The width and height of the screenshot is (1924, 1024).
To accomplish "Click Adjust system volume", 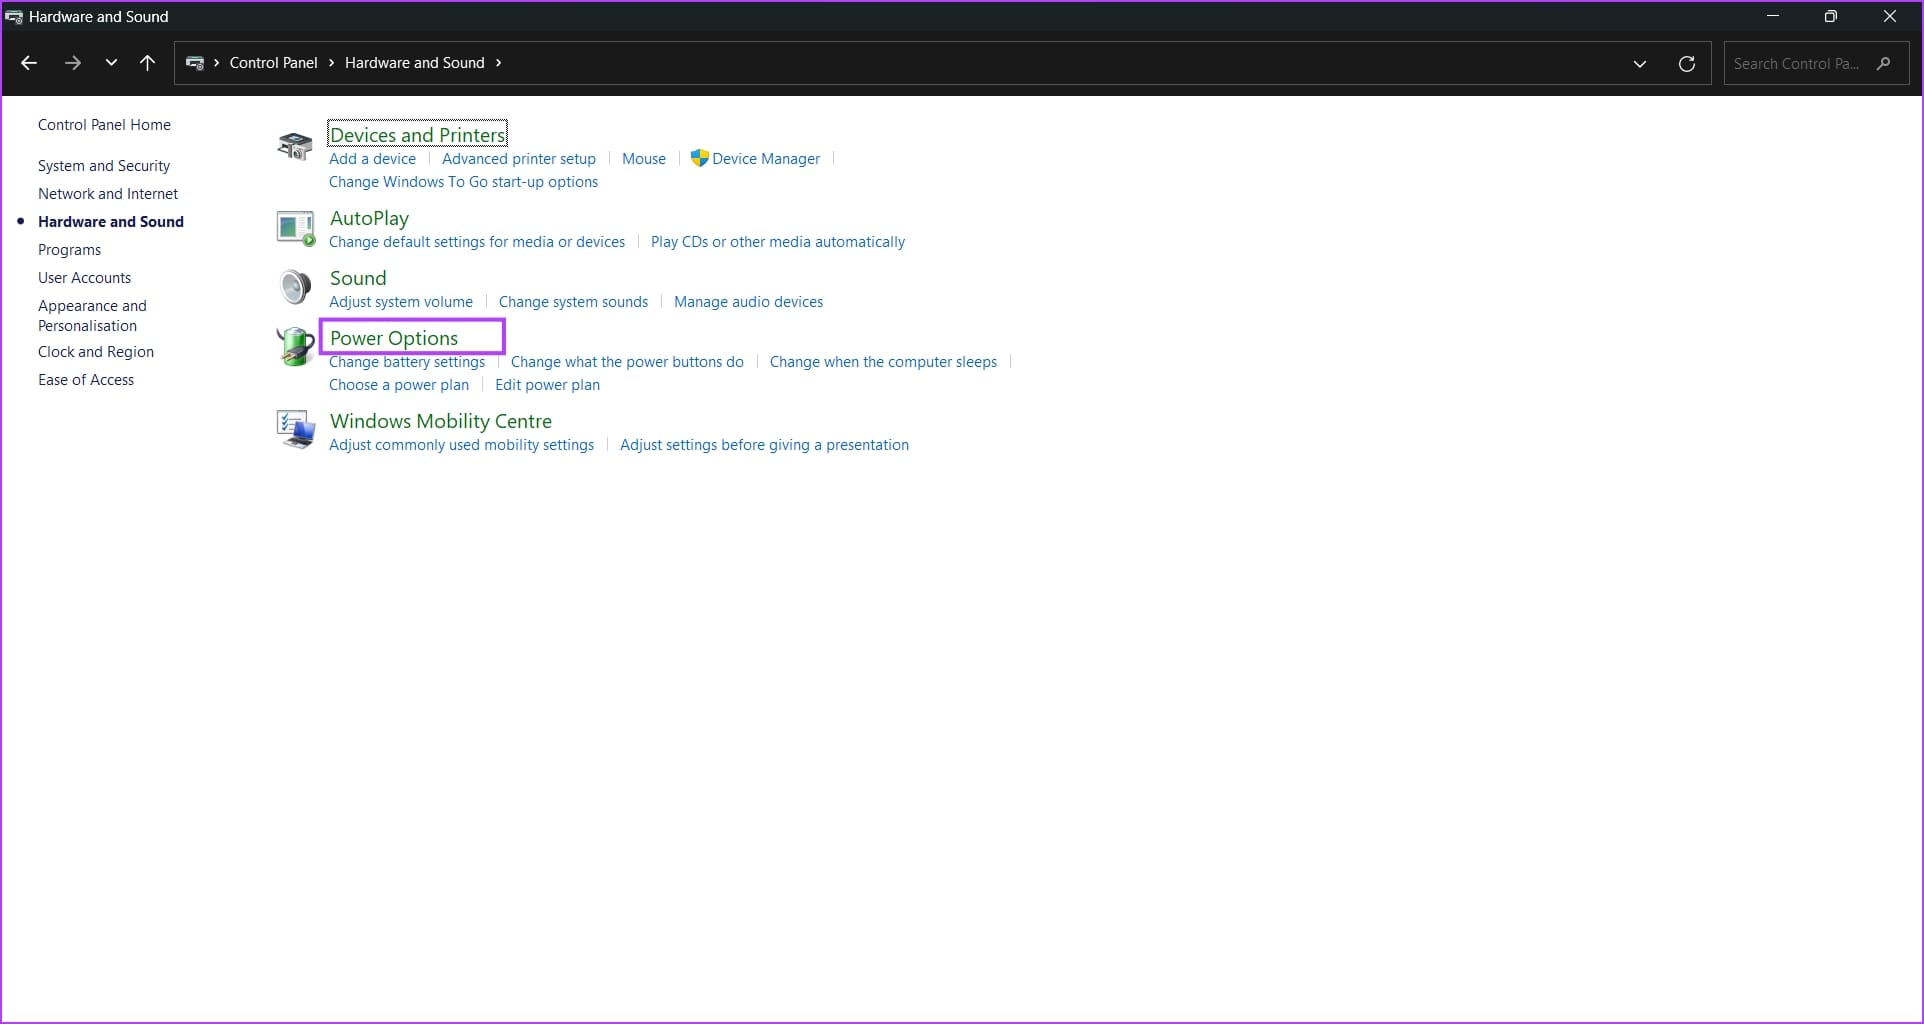I will (401, 302).
